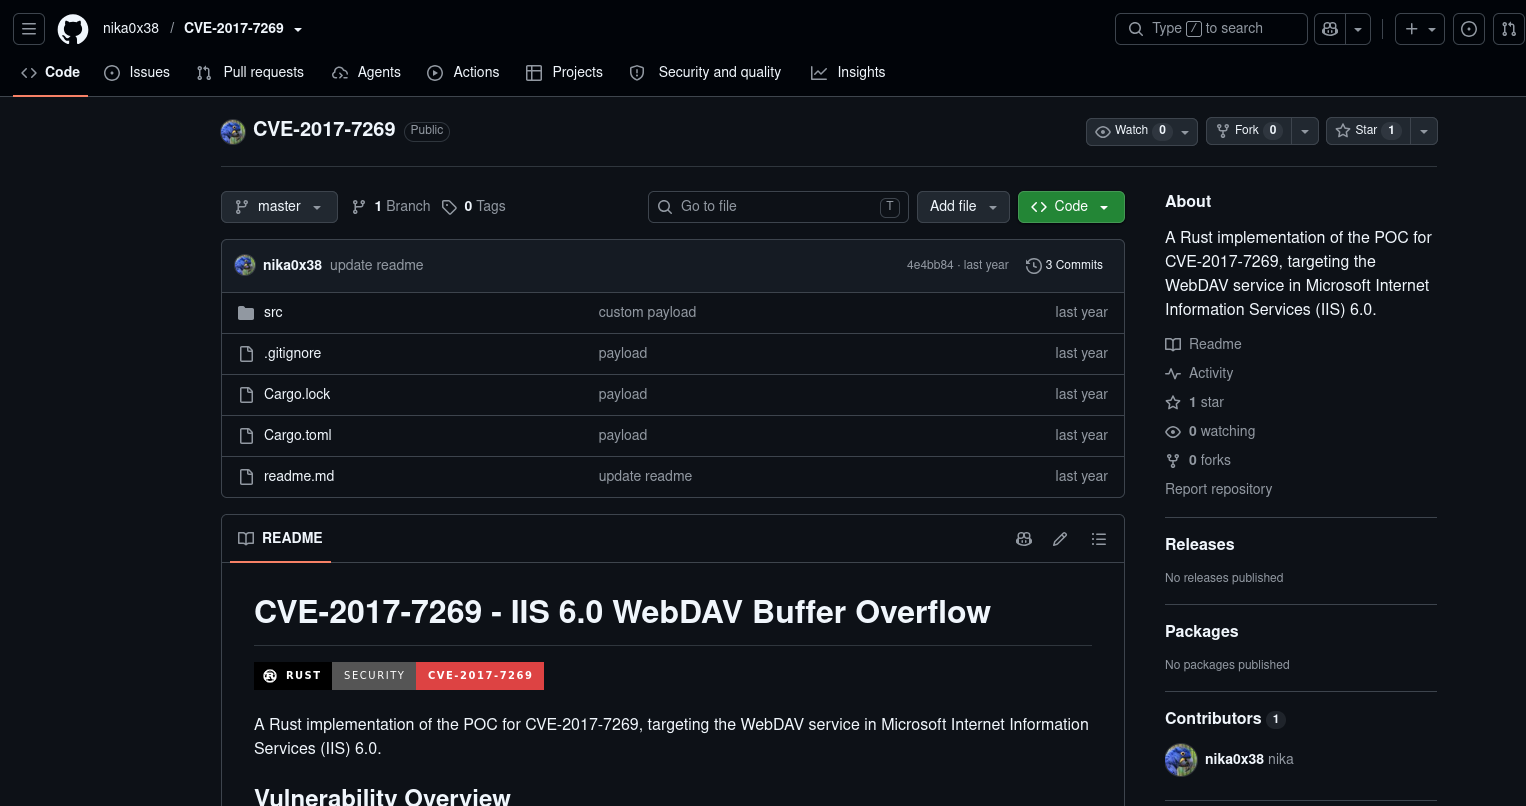Expand the fork options dropdown arrow
The image size is (1526, 806).
coord(1305,131)
